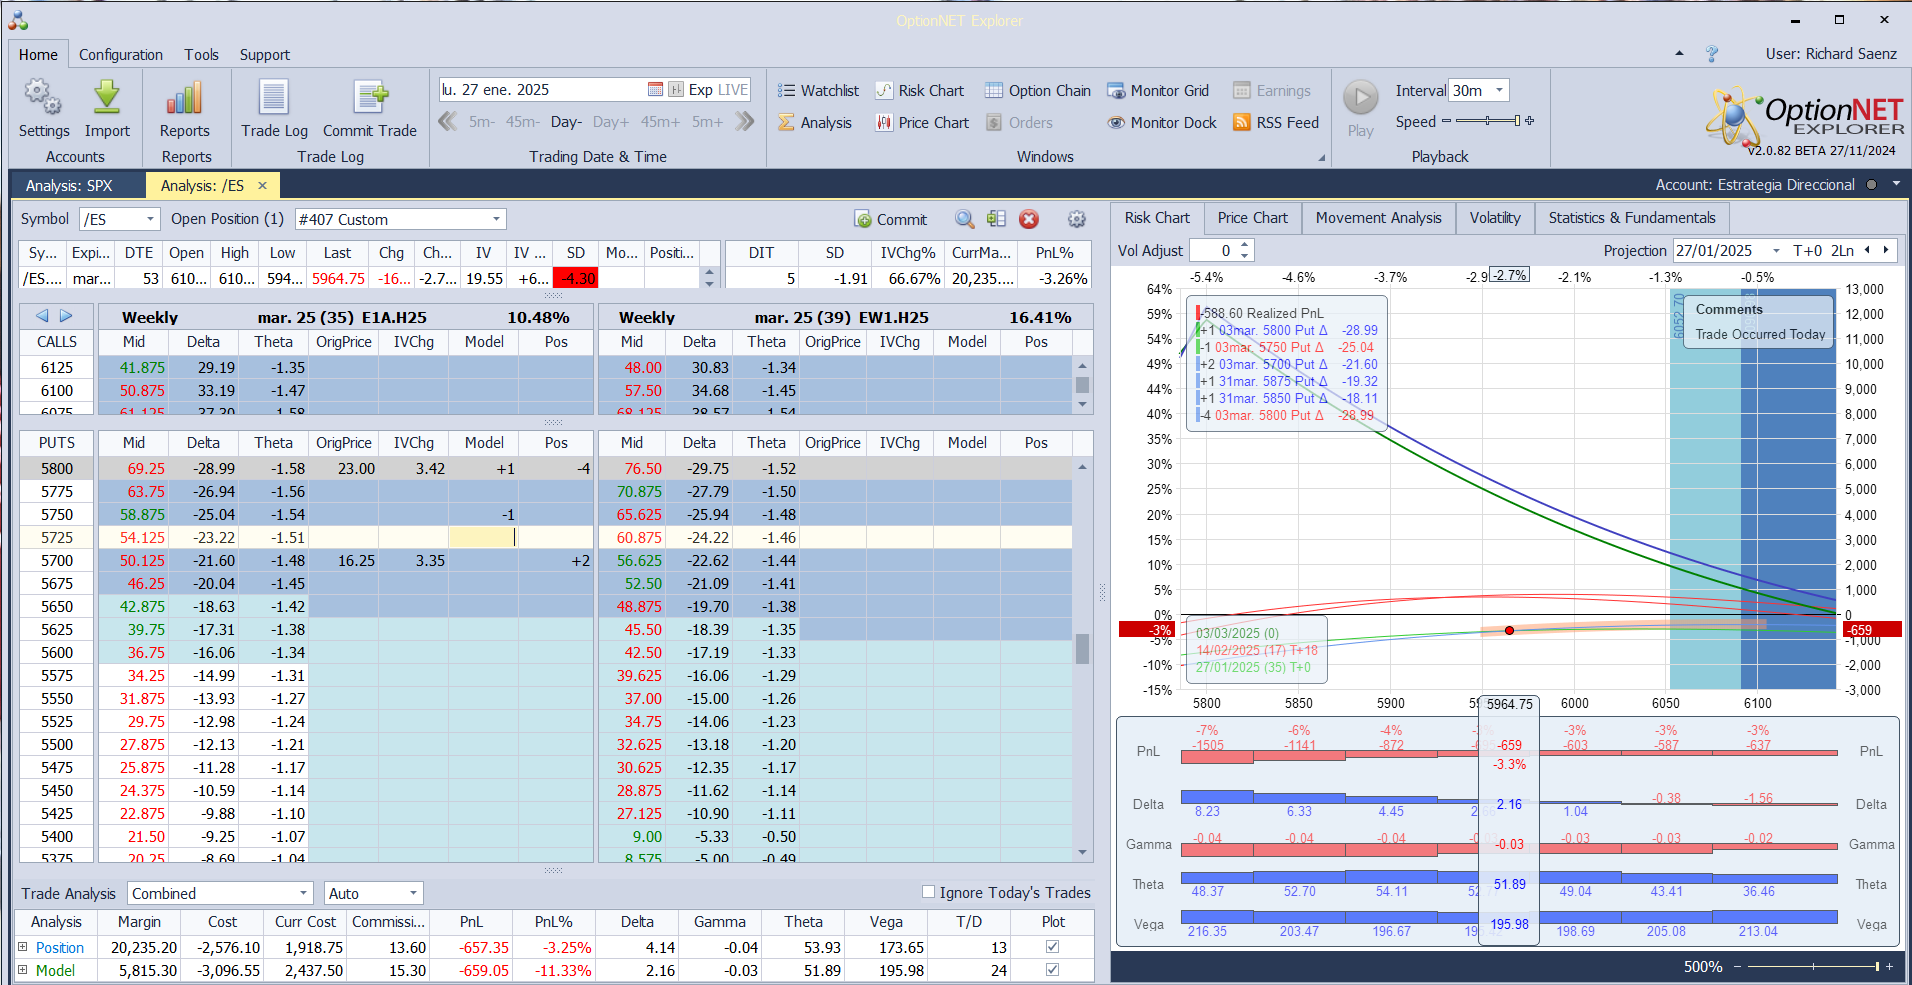Toggle the 2Ln lines option

[1842, 251]
